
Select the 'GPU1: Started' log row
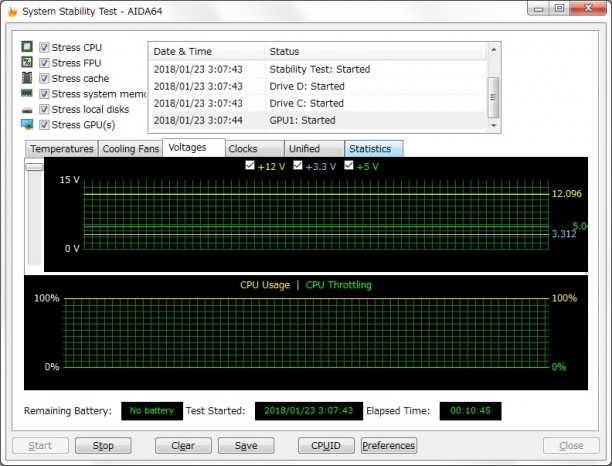click(318, 120)
